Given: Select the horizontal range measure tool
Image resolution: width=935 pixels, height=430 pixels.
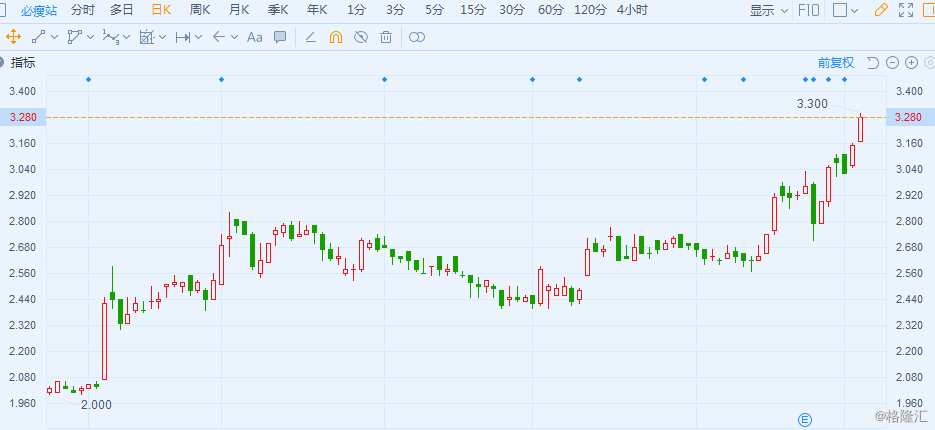Looking at the screenshot, I should [x=182, y=37].
